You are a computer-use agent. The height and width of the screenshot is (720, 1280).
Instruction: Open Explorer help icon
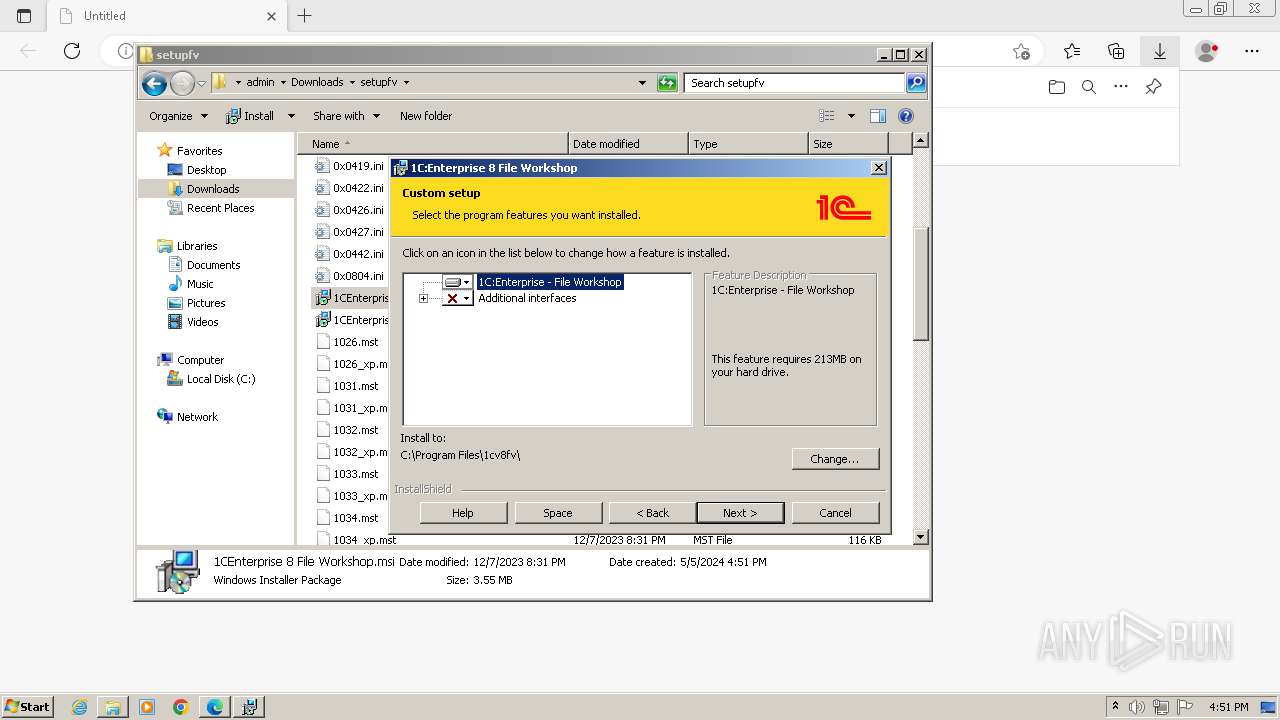tap(906, 116)
